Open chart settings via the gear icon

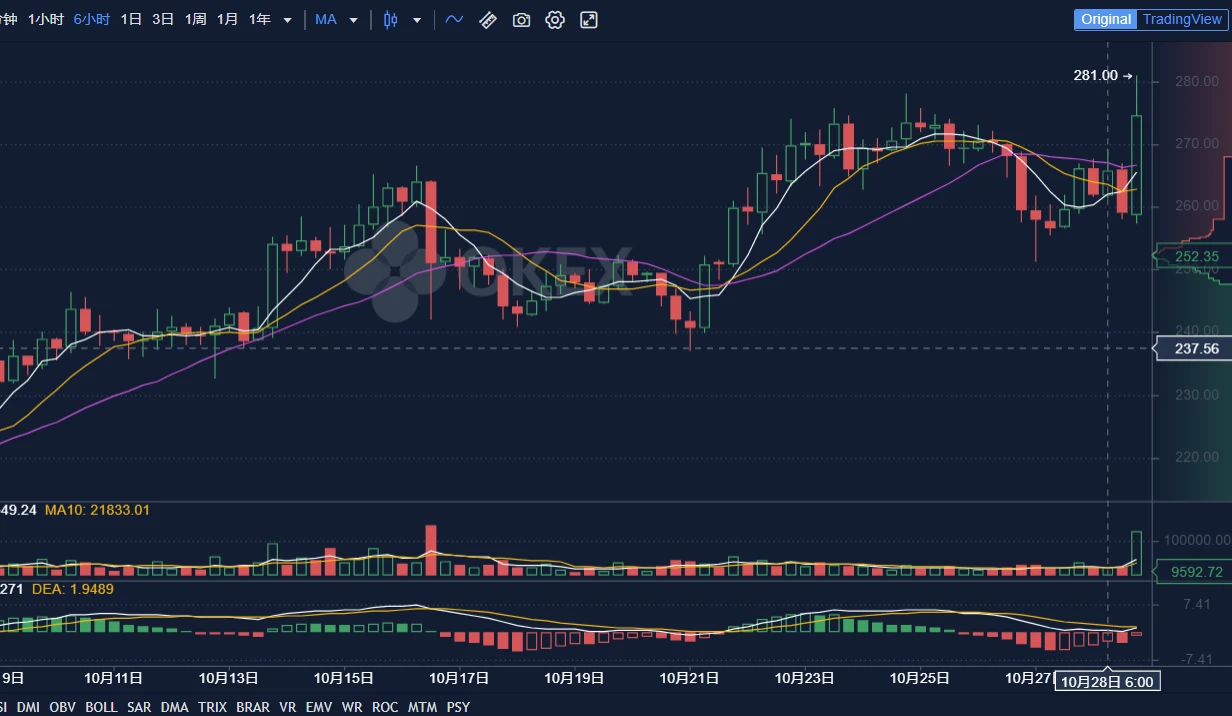(555, 19)
